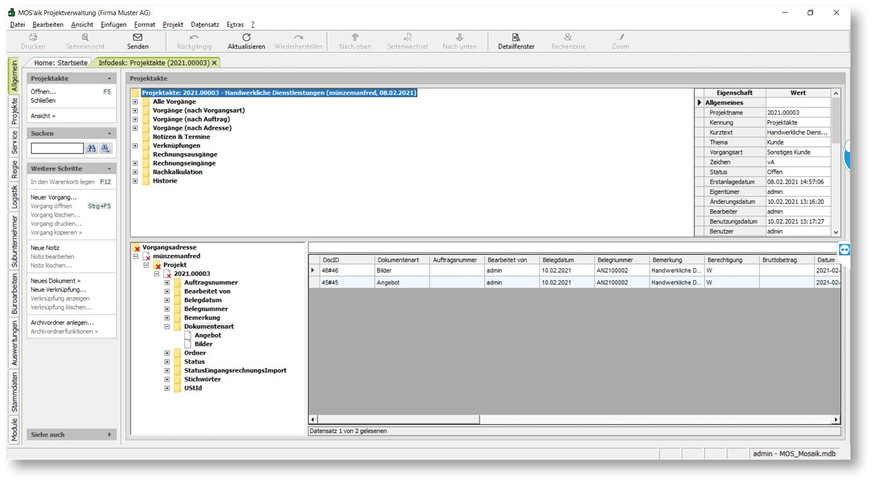Collapse the Dokumentenart tree node
Screen dimensions: 872x481
pos(167,326)
